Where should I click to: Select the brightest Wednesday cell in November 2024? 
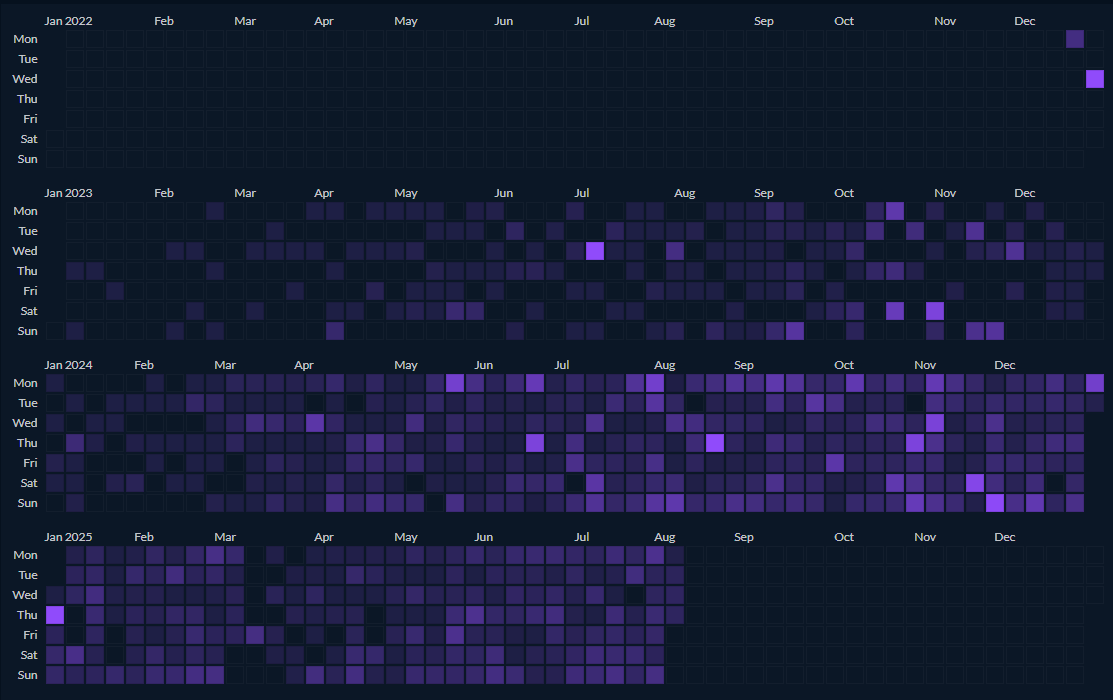[x=935, y=423]
